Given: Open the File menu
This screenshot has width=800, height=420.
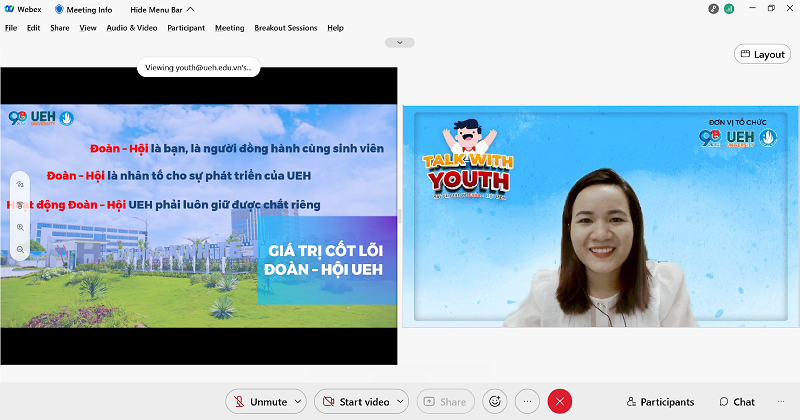Looking at the screenshot, I should tap(11, 28).
